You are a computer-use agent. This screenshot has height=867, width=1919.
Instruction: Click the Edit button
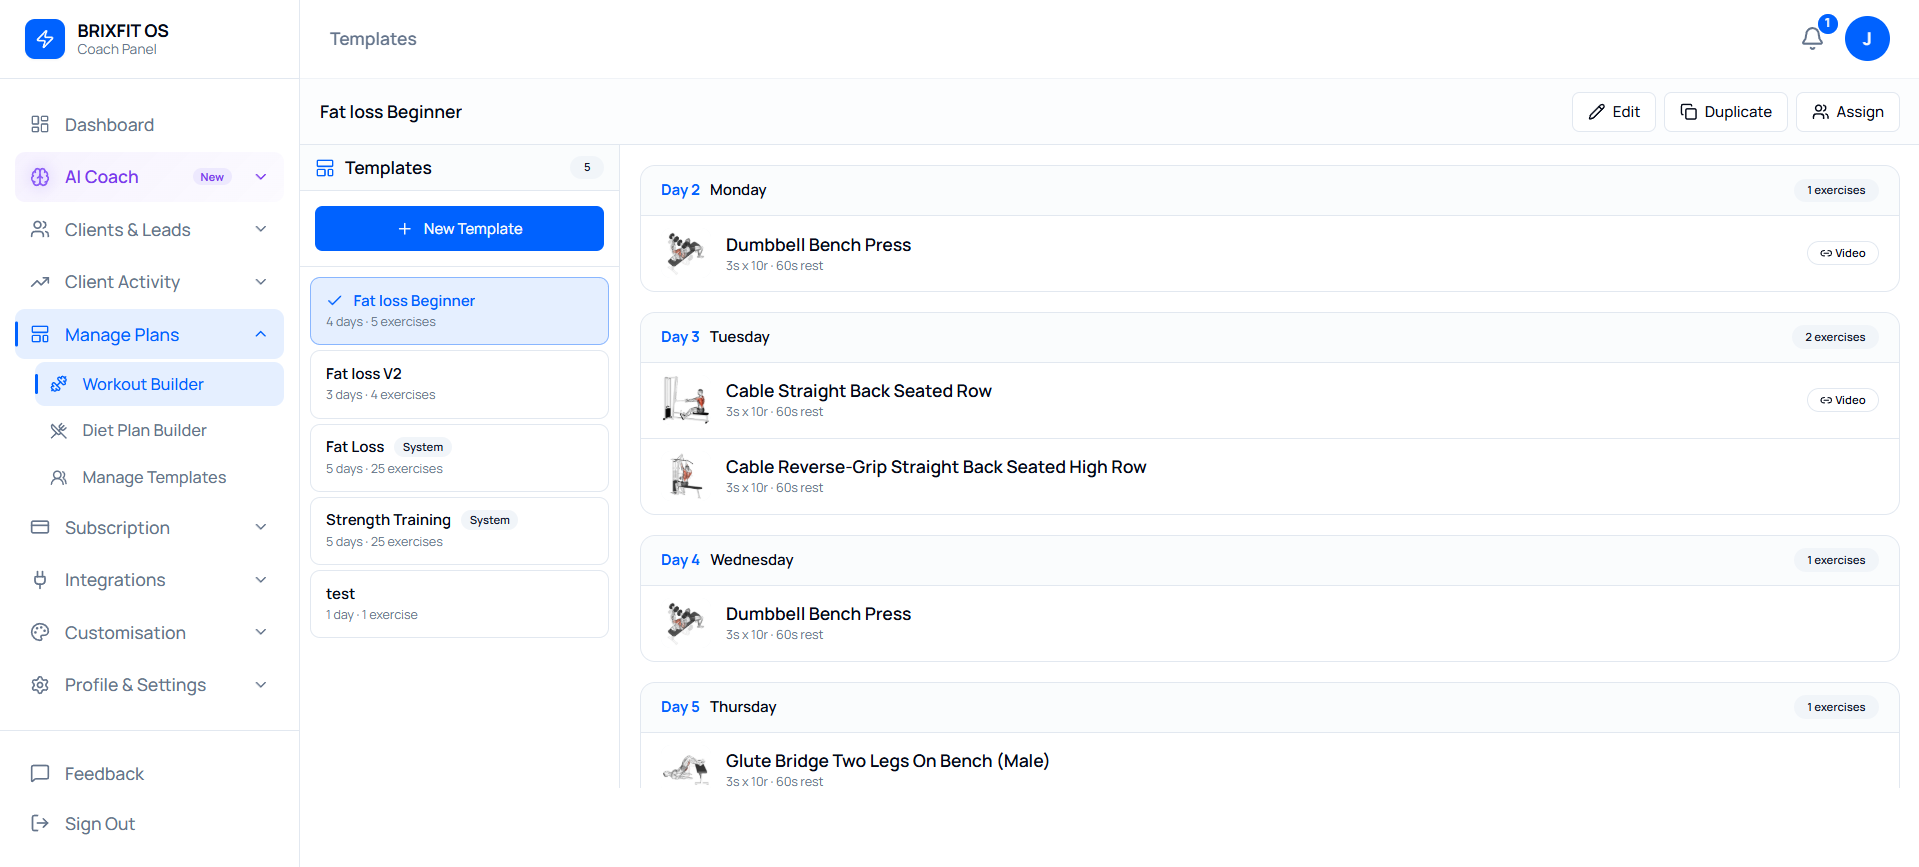[1614, 112]
